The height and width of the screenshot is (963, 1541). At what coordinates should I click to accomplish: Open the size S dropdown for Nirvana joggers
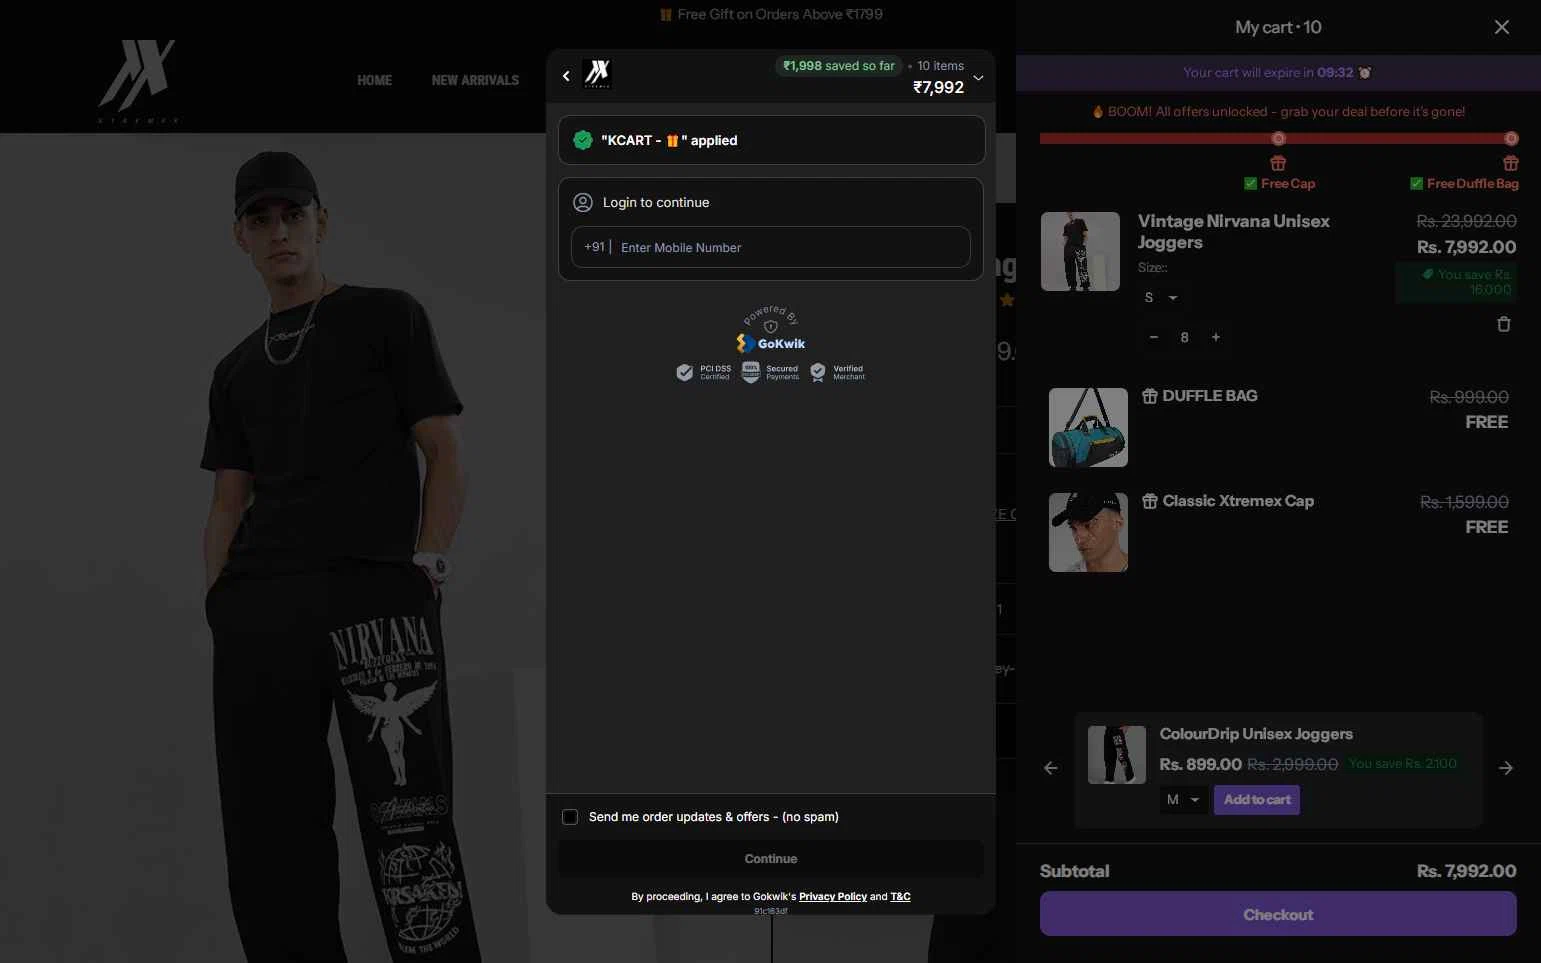1162,297
